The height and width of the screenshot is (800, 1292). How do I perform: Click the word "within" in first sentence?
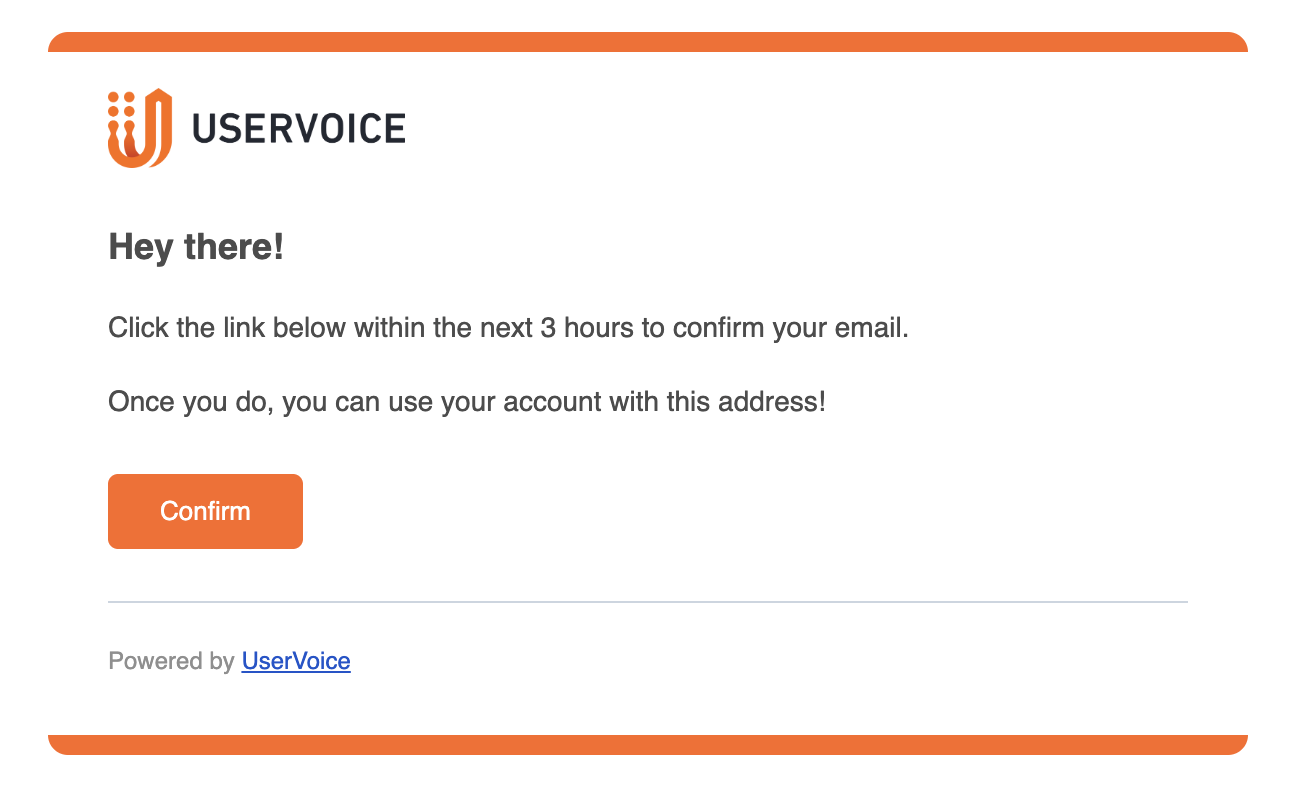click(x=390, y=328)
